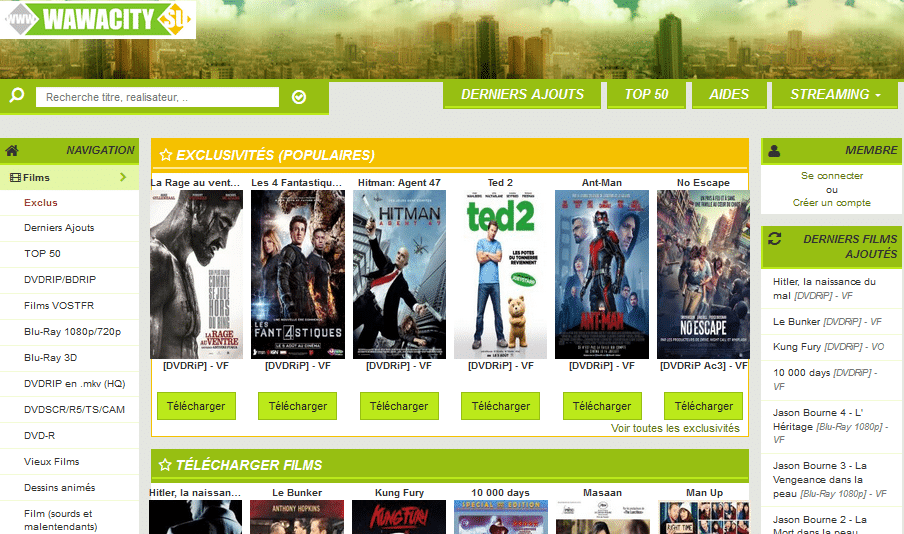The width and height of the screenshot is (904, 534).
Task: Open Blu-Ray 3D category
Action: pyautogui.click(x=50, y=358)
